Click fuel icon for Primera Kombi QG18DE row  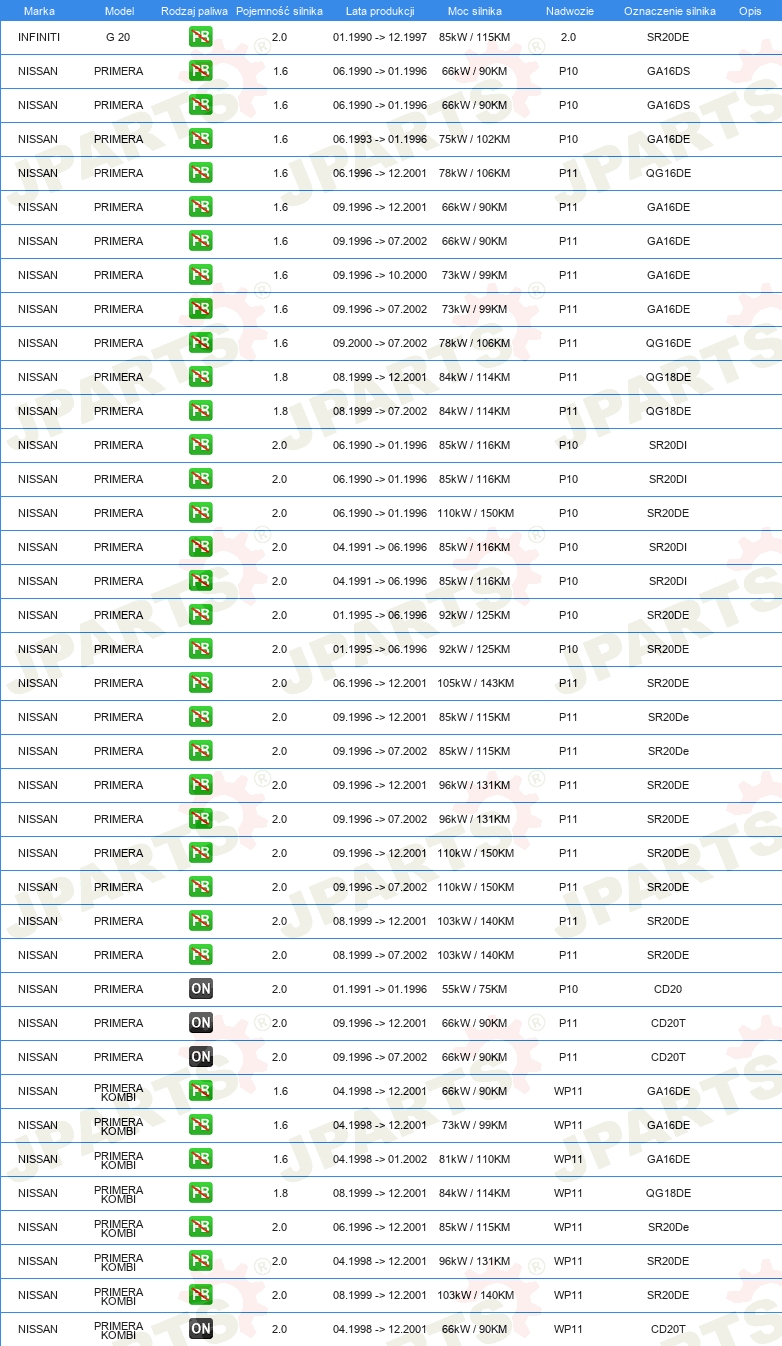[200, 1193]
